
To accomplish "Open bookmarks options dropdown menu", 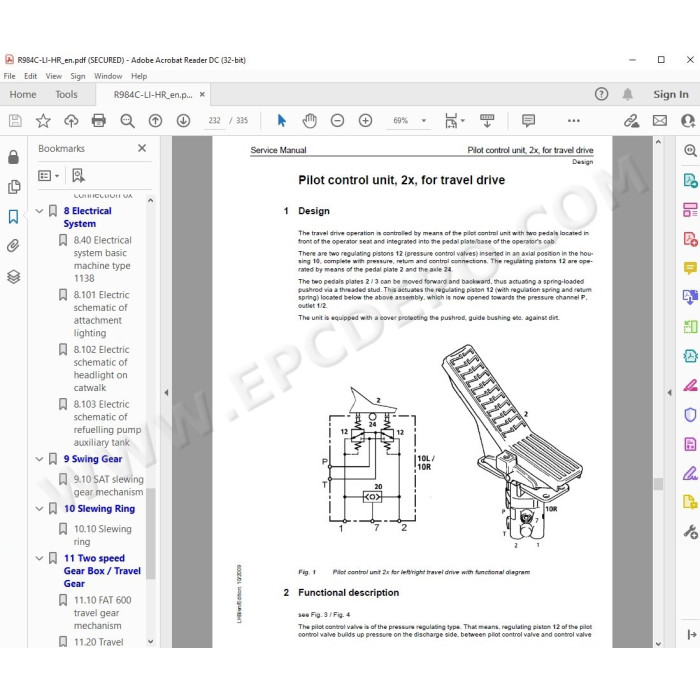I will 49,176.
